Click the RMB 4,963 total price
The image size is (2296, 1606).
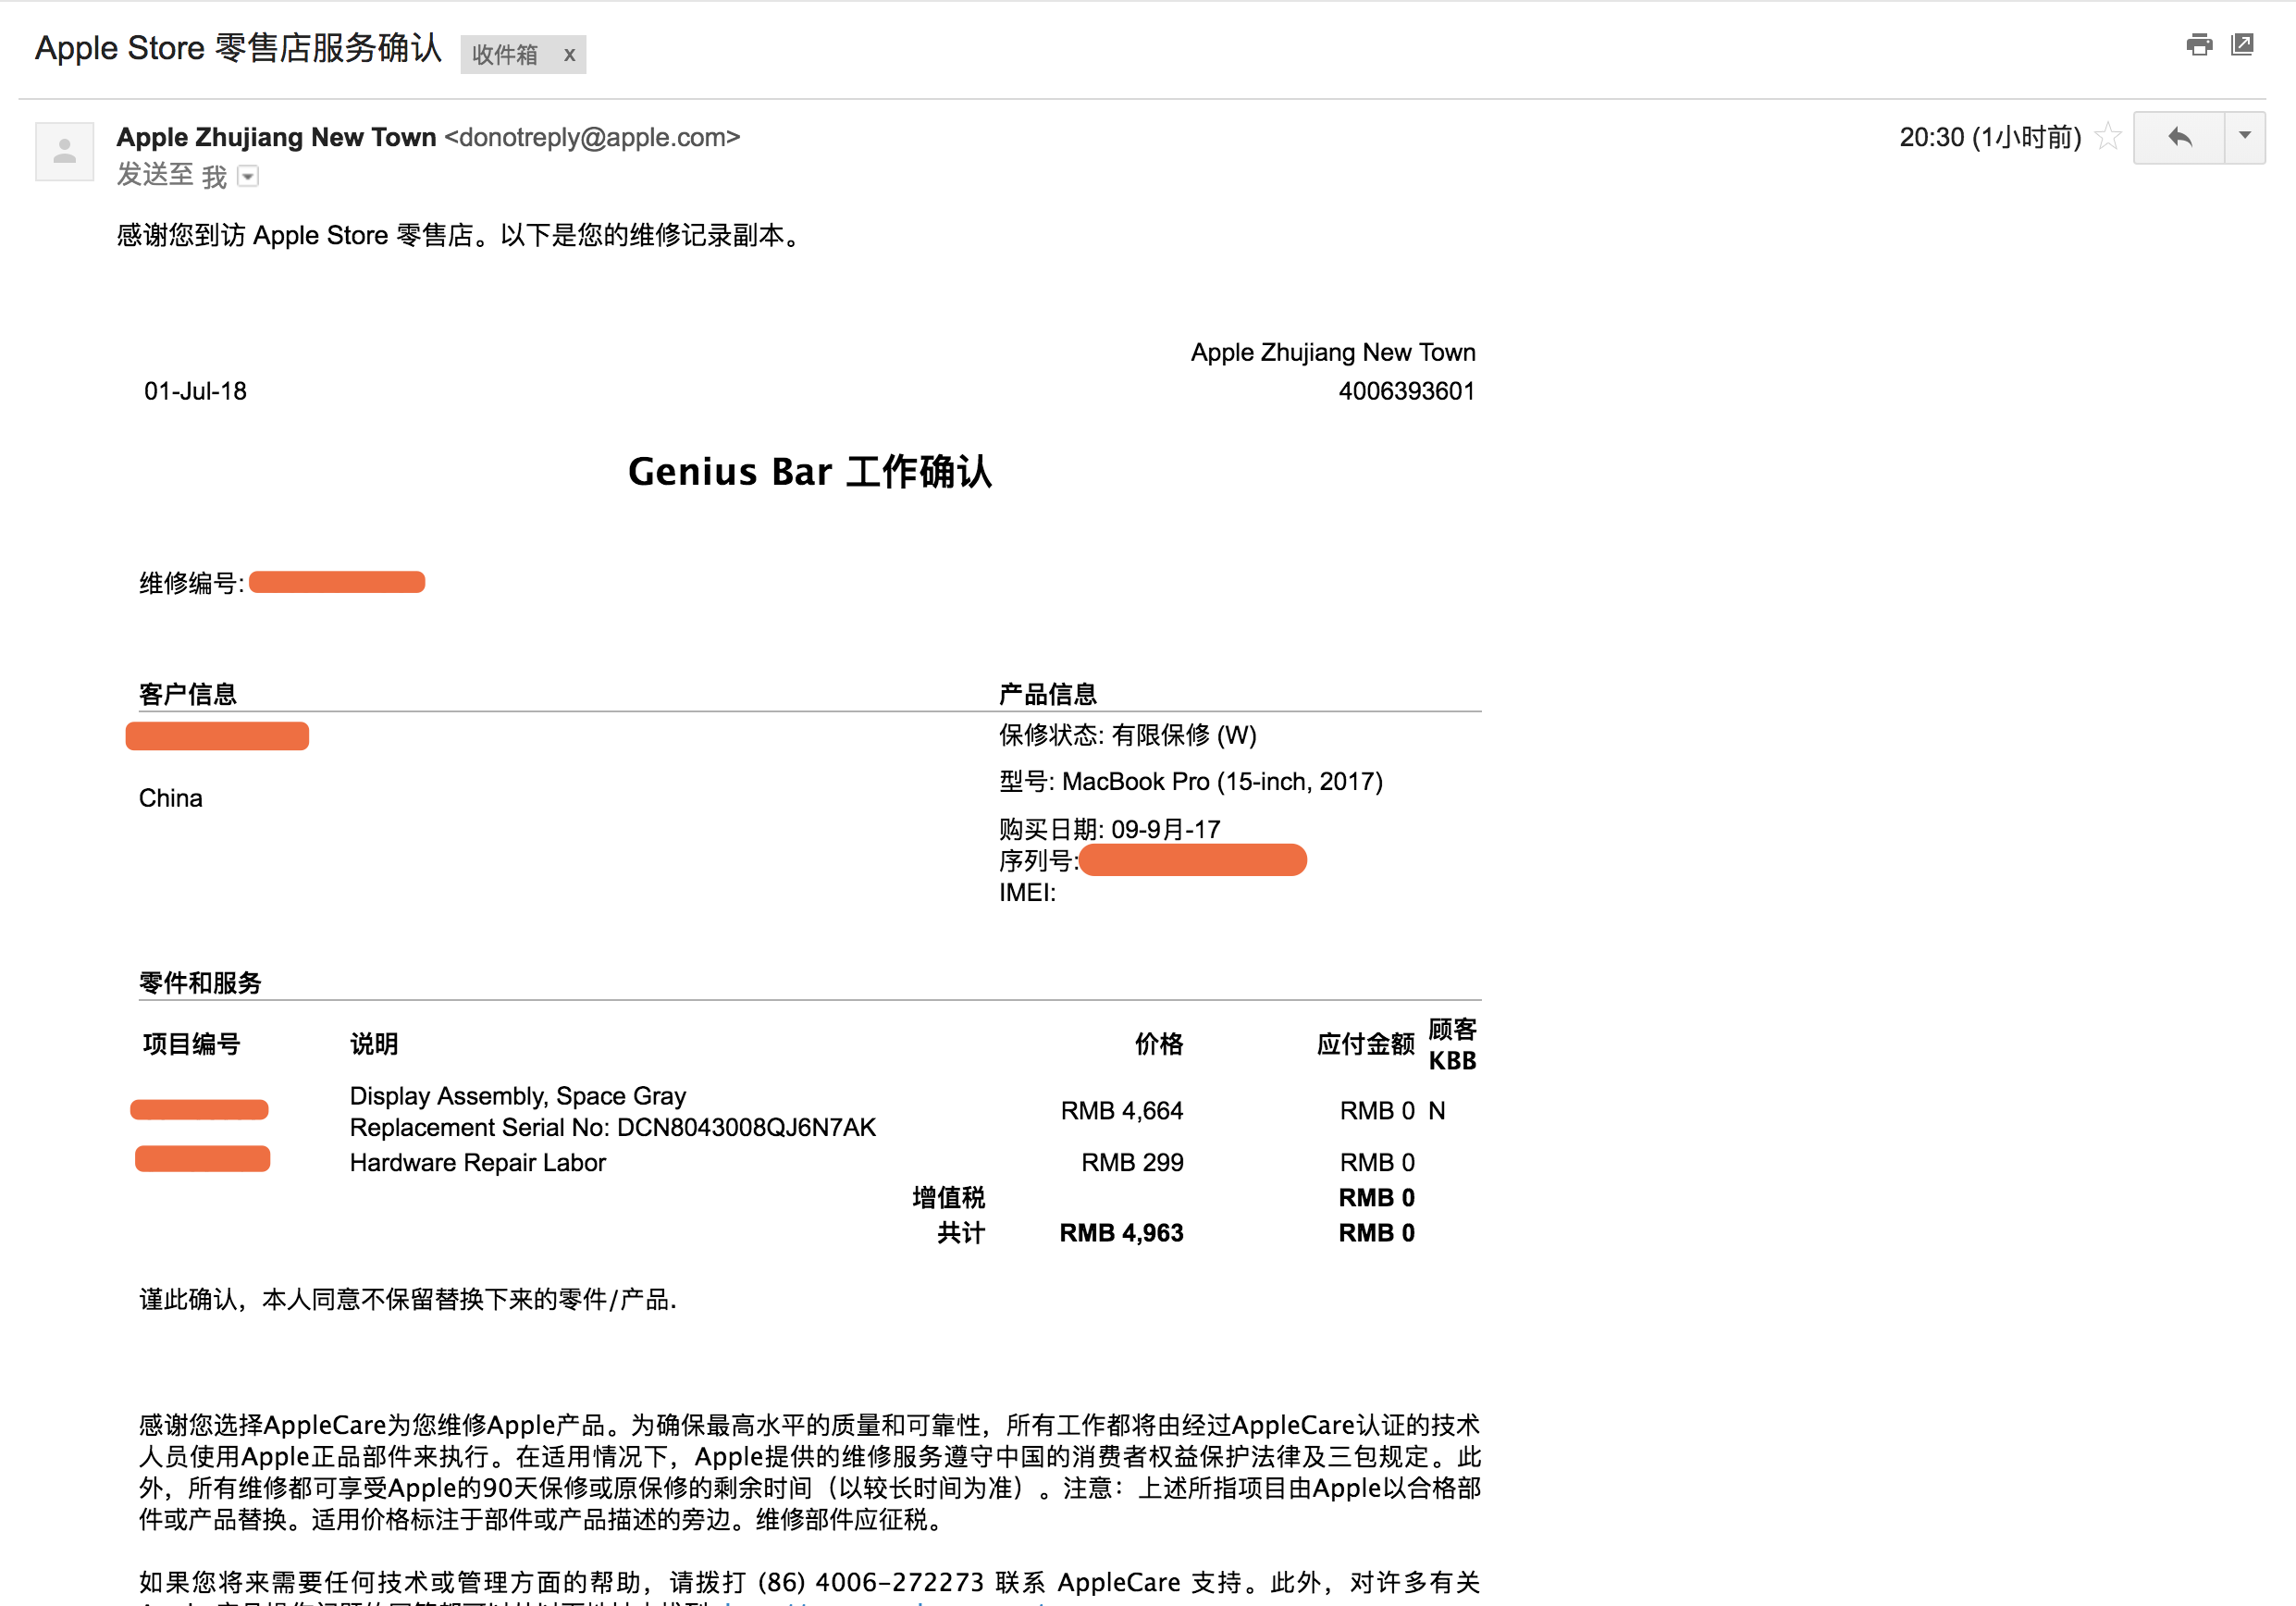(x=1121, y=1232)
